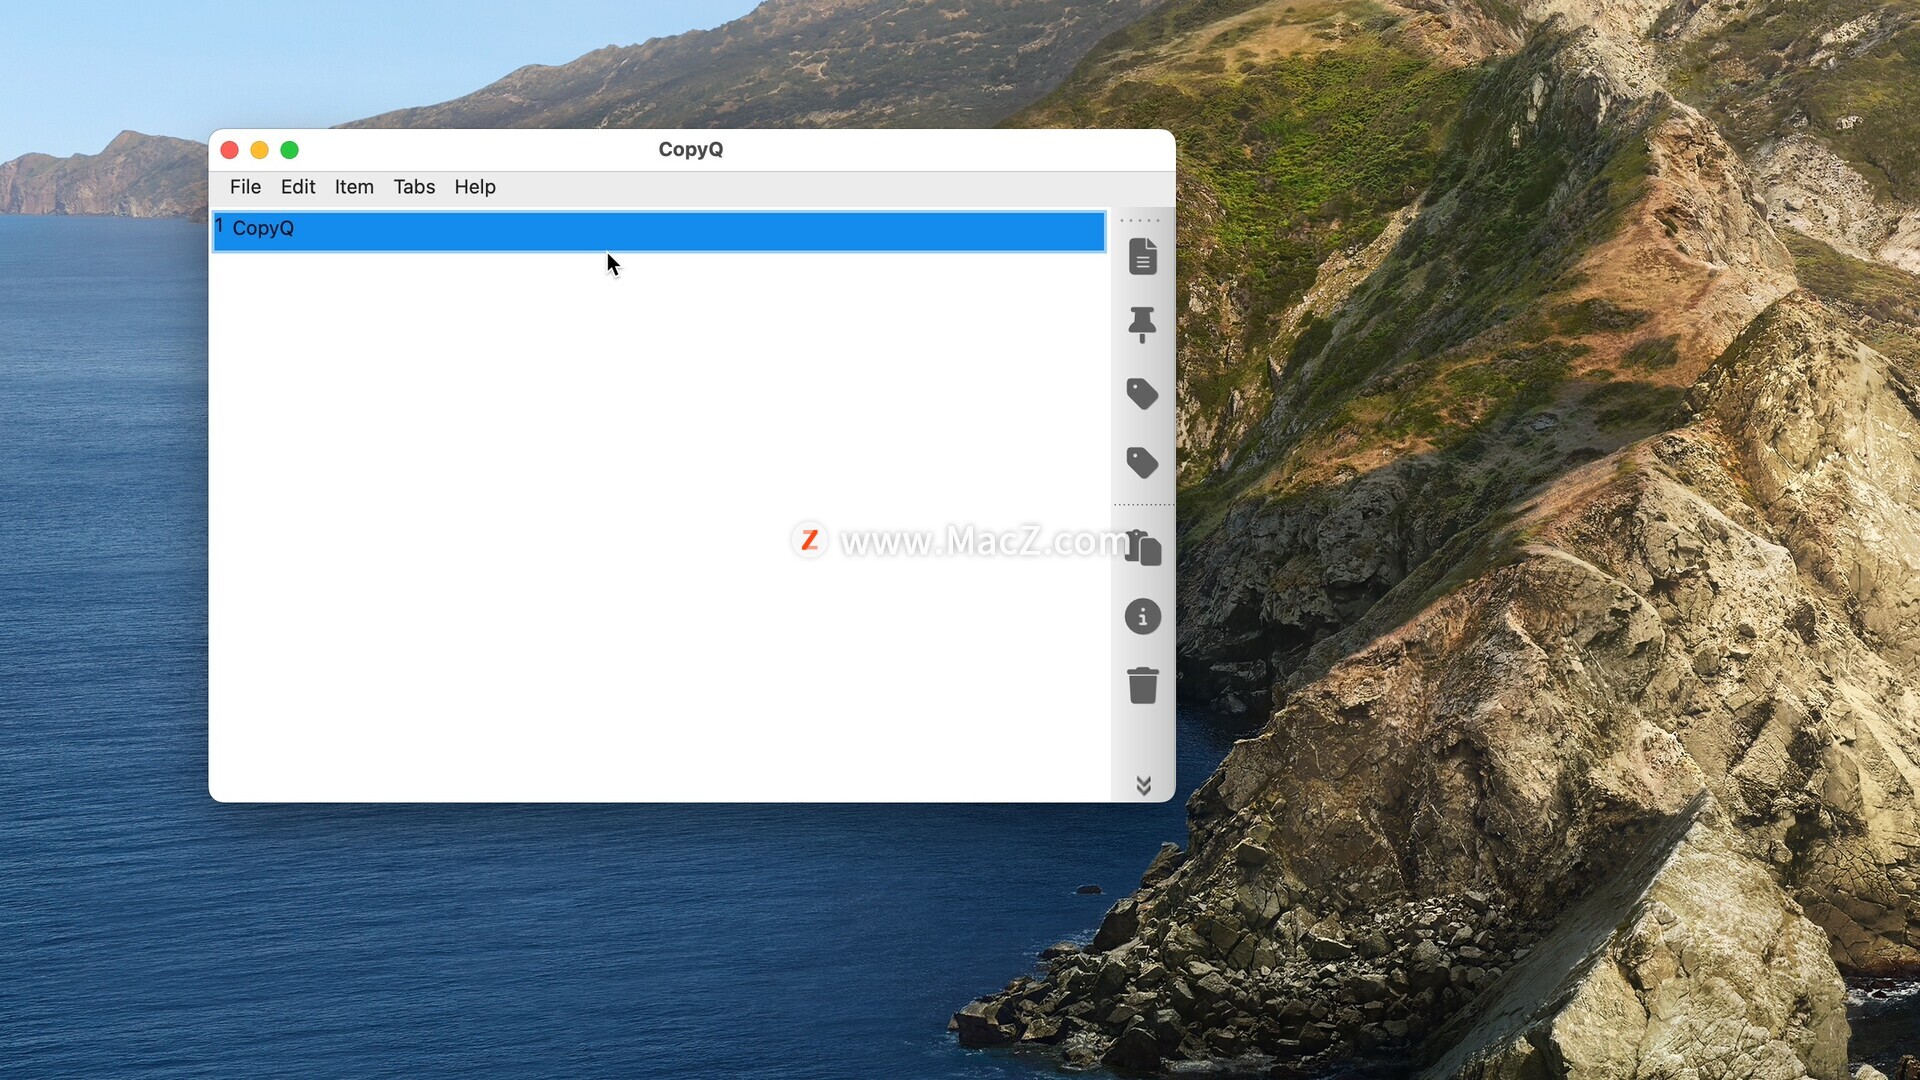Select the clipboard item "CopyQ" in the list
1920x1080 pixels.
click(659, 231)
